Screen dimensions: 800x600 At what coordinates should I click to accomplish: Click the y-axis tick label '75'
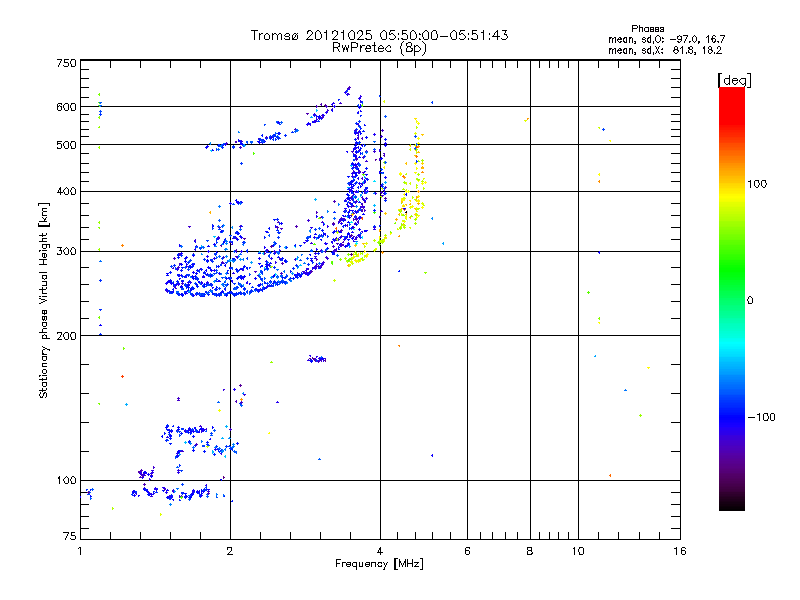click(x=70, y=536)
